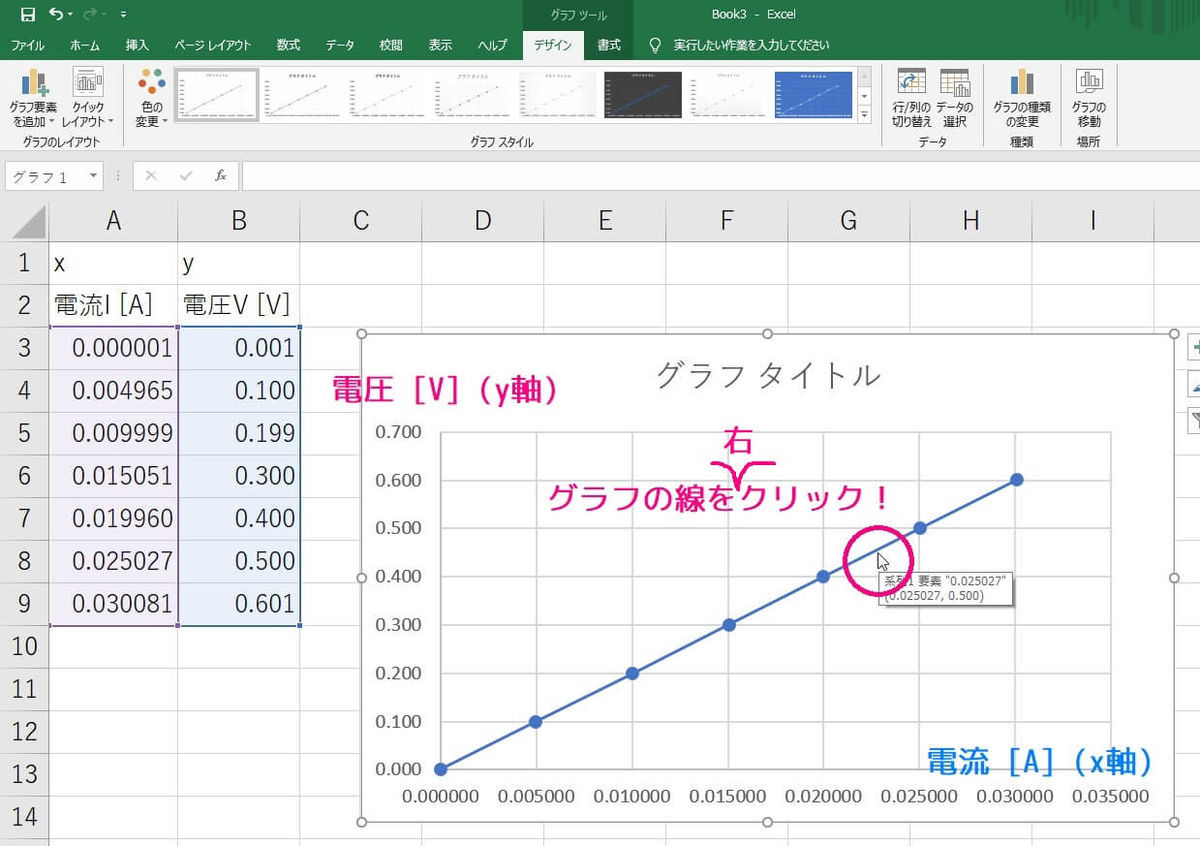Click the グラフの種類の変更 icon

point(1021,98)
